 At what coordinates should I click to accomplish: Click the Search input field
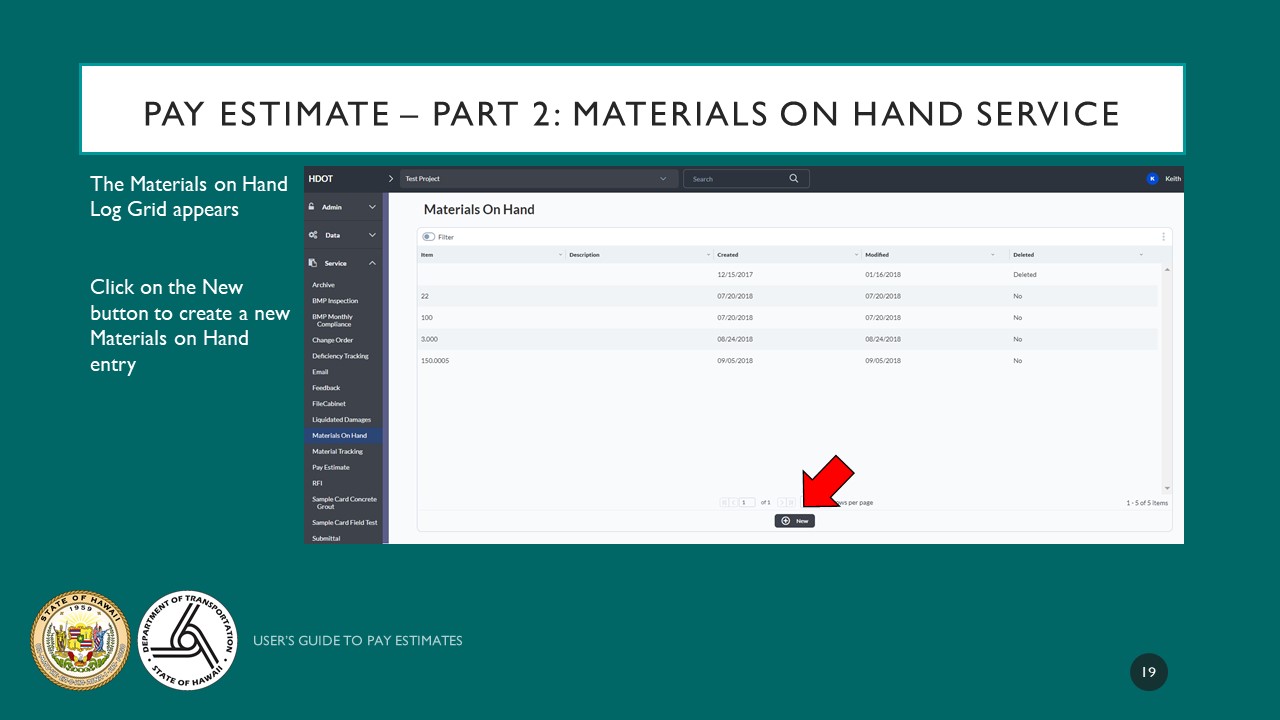(x=746, y=179)
